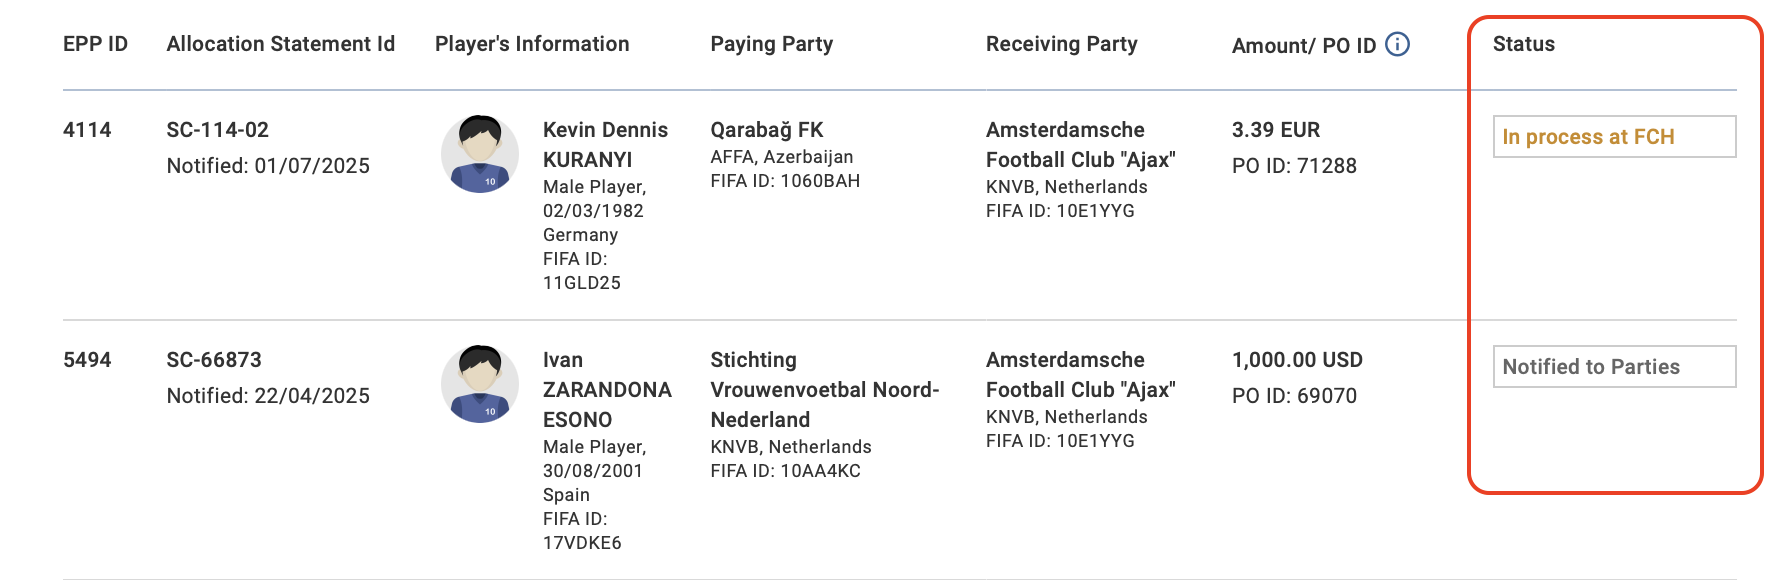Click EPP ID 4114
This screenshot has width=1782, height=580.
tap(87, 130)
